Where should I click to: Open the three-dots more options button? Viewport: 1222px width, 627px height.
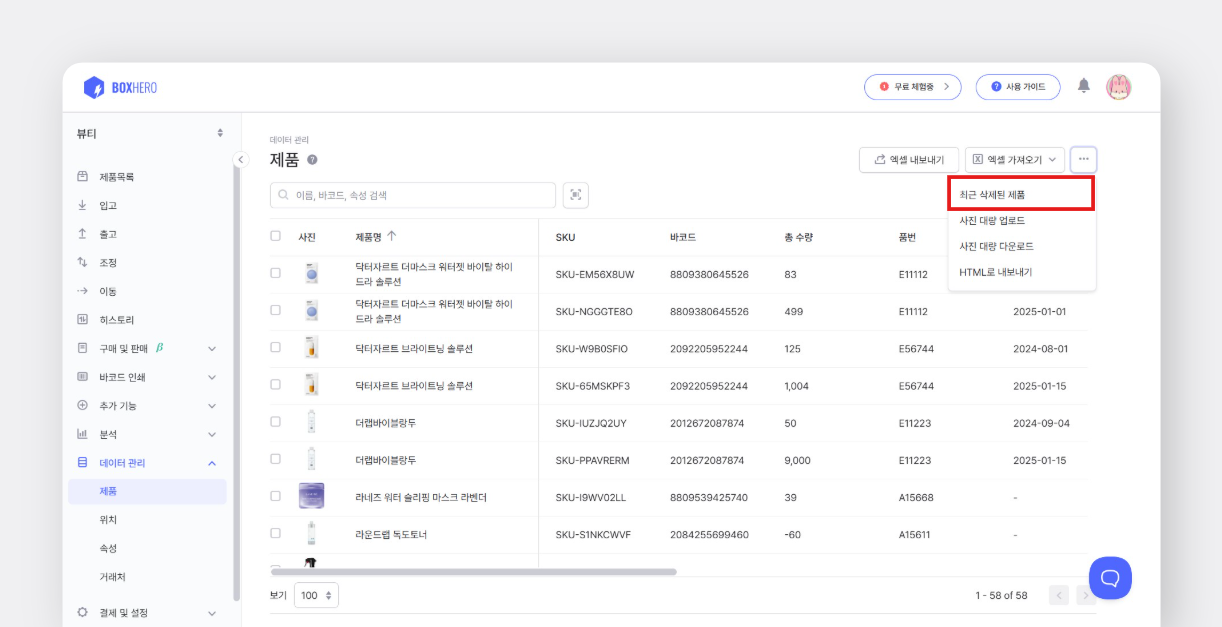pos(1083,160)
